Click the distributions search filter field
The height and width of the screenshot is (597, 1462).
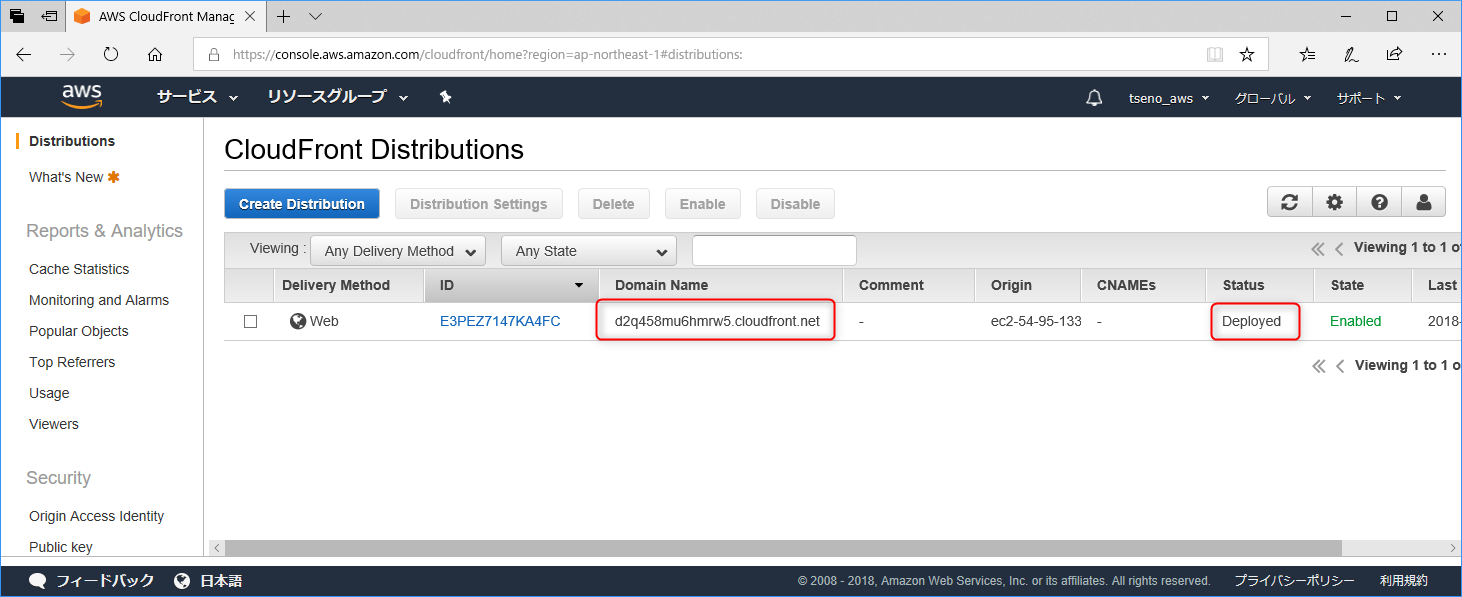tap(774, 251)
